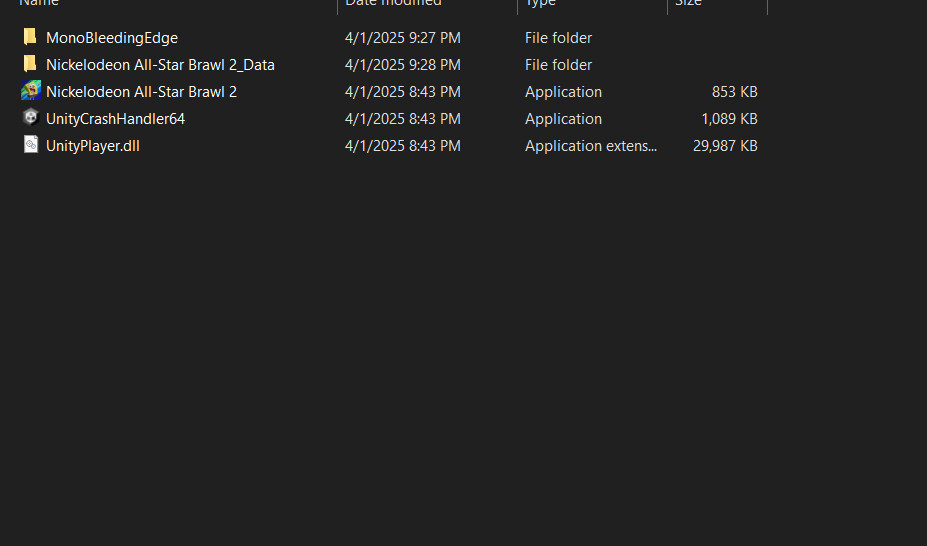Click the 1,089 KB size value
This screenshot has width=927, height=546.
tap(729, 119)
